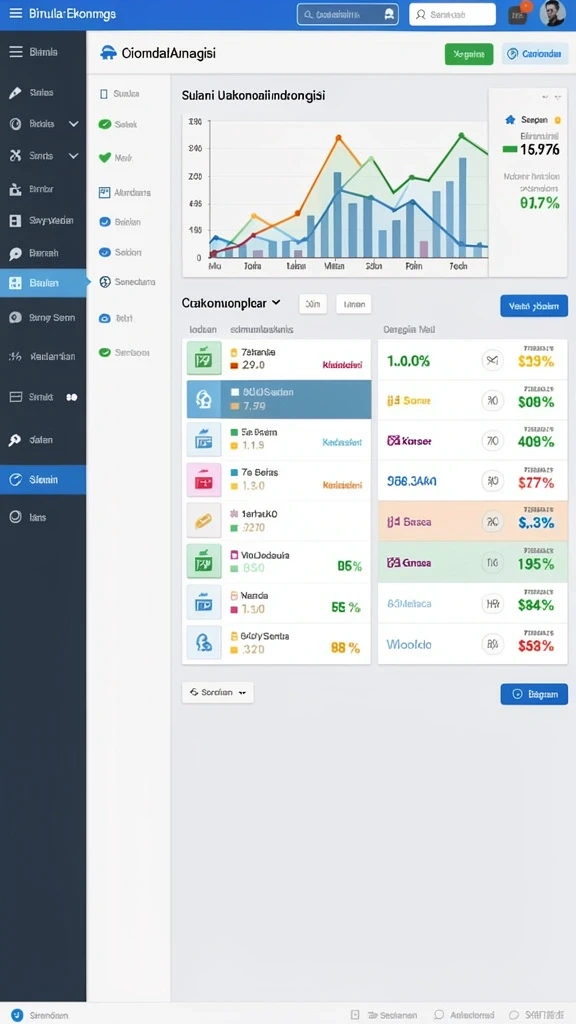Open the key icon item in sidebar
This screenshot has height=1024, width=576.
coord(15,440)
